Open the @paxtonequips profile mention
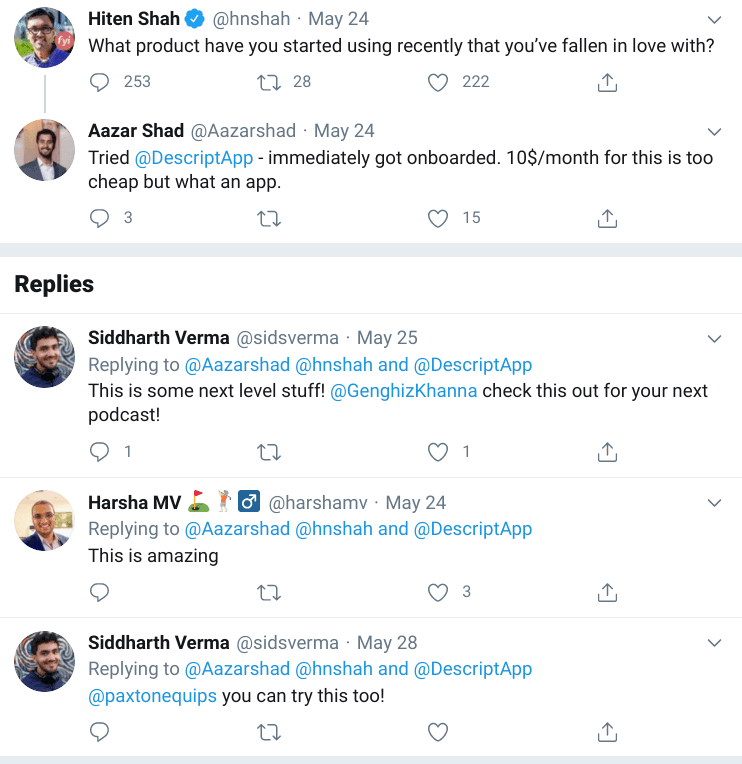 [152, 696]
